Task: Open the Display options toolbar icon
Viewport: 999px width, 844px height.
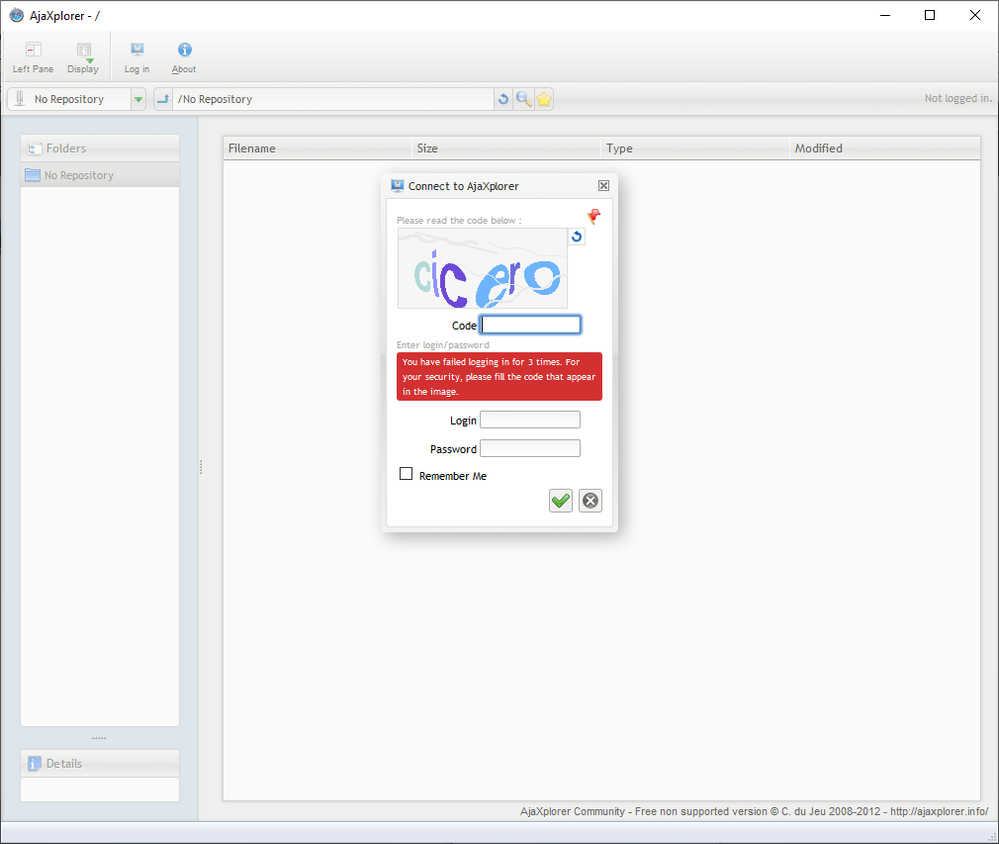Action: (83, 57)
